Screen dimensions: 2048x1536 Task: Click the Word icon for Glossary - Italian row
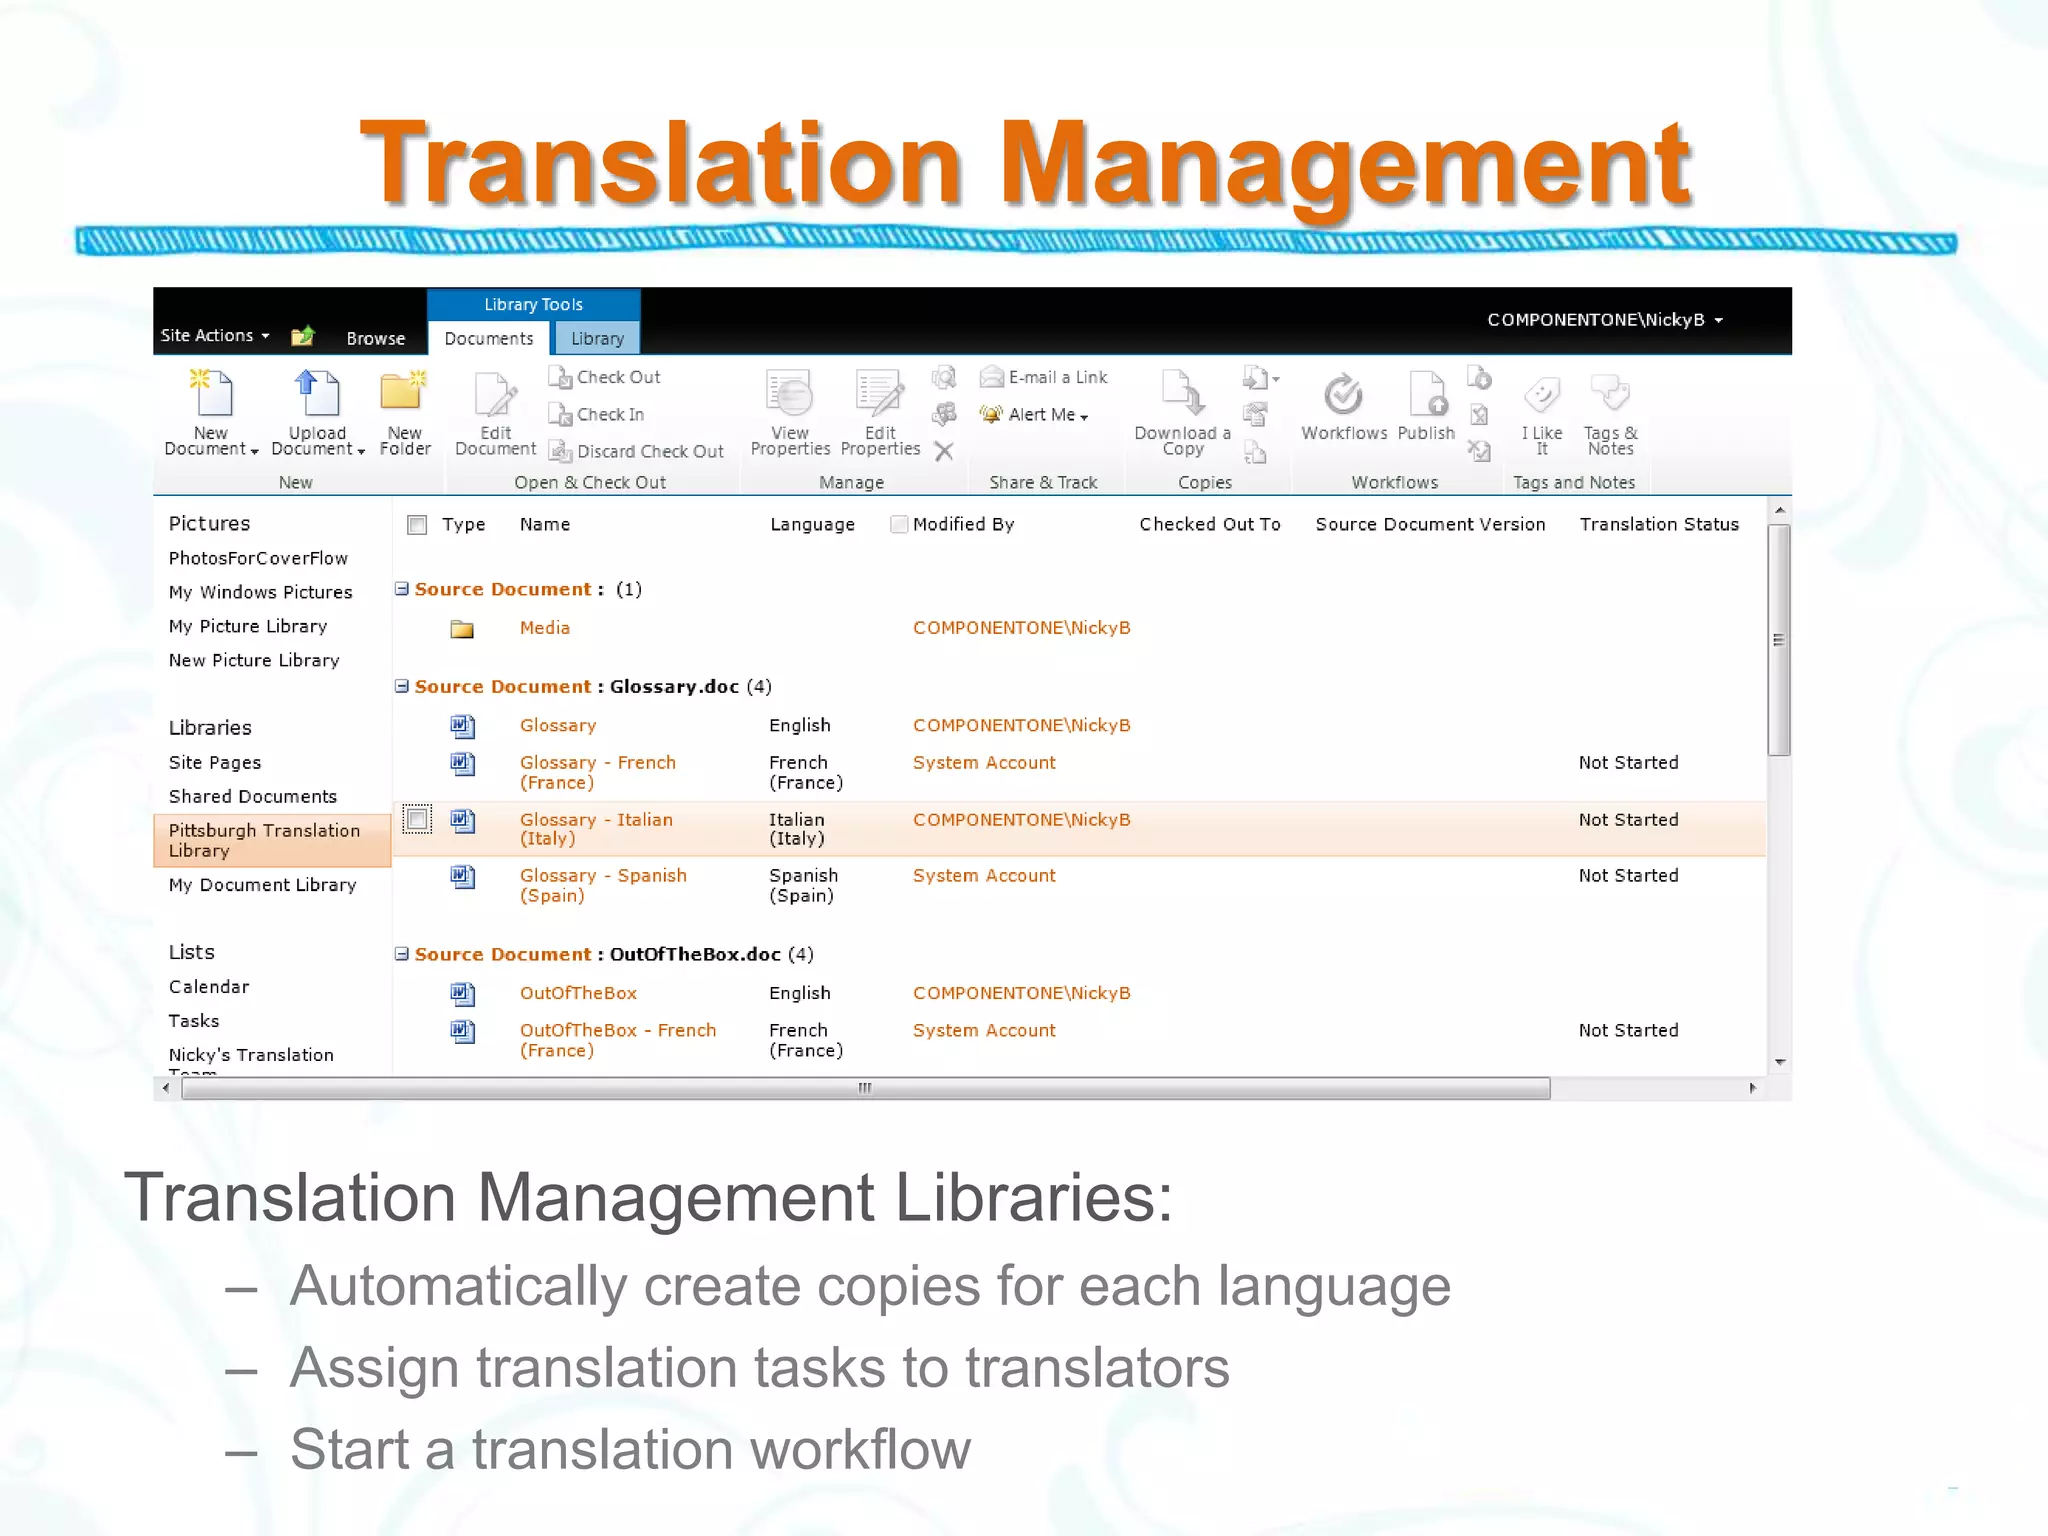tap(462, 821)
